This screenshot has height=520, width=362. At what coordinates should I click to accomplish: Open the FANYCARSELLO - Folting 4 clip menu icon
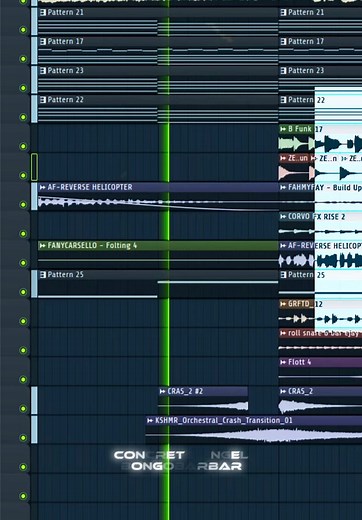[42, 246]
